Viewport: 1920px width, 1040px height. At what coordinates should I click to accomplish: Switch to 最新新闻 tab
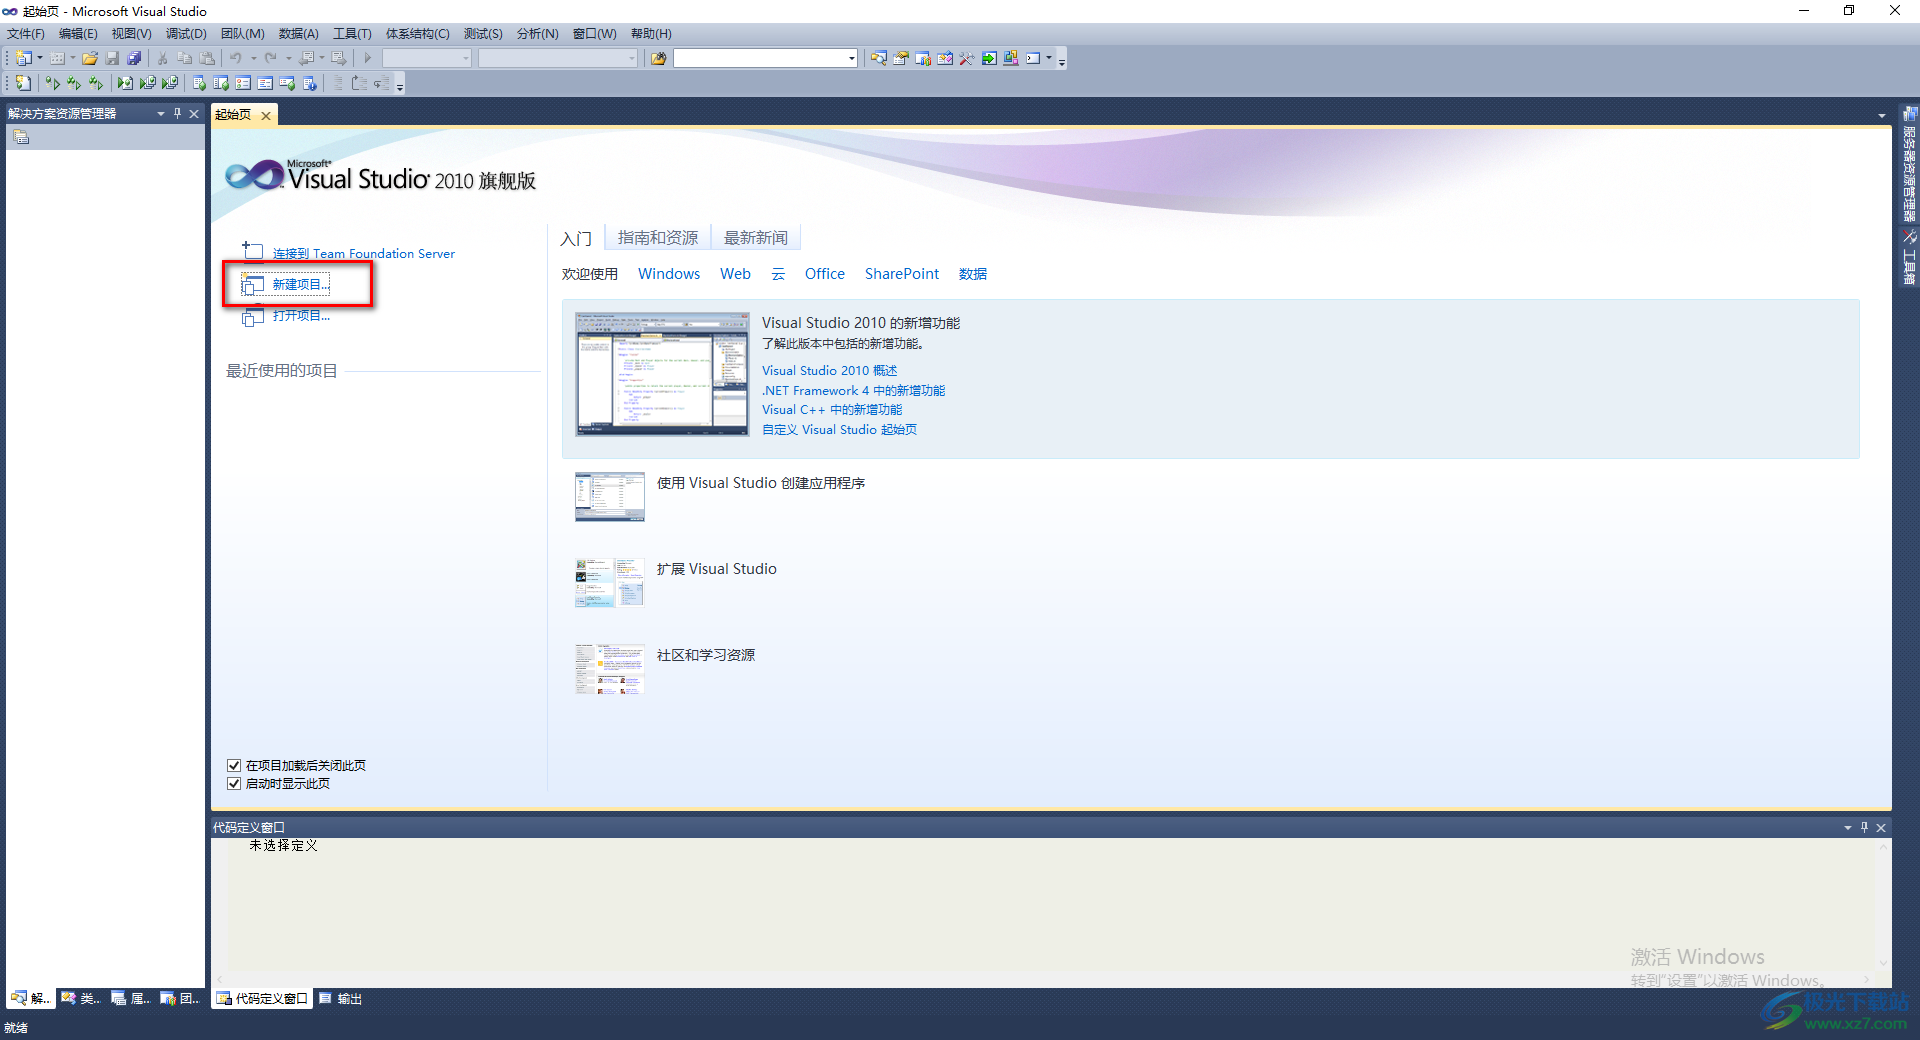[x=756, y=238]
